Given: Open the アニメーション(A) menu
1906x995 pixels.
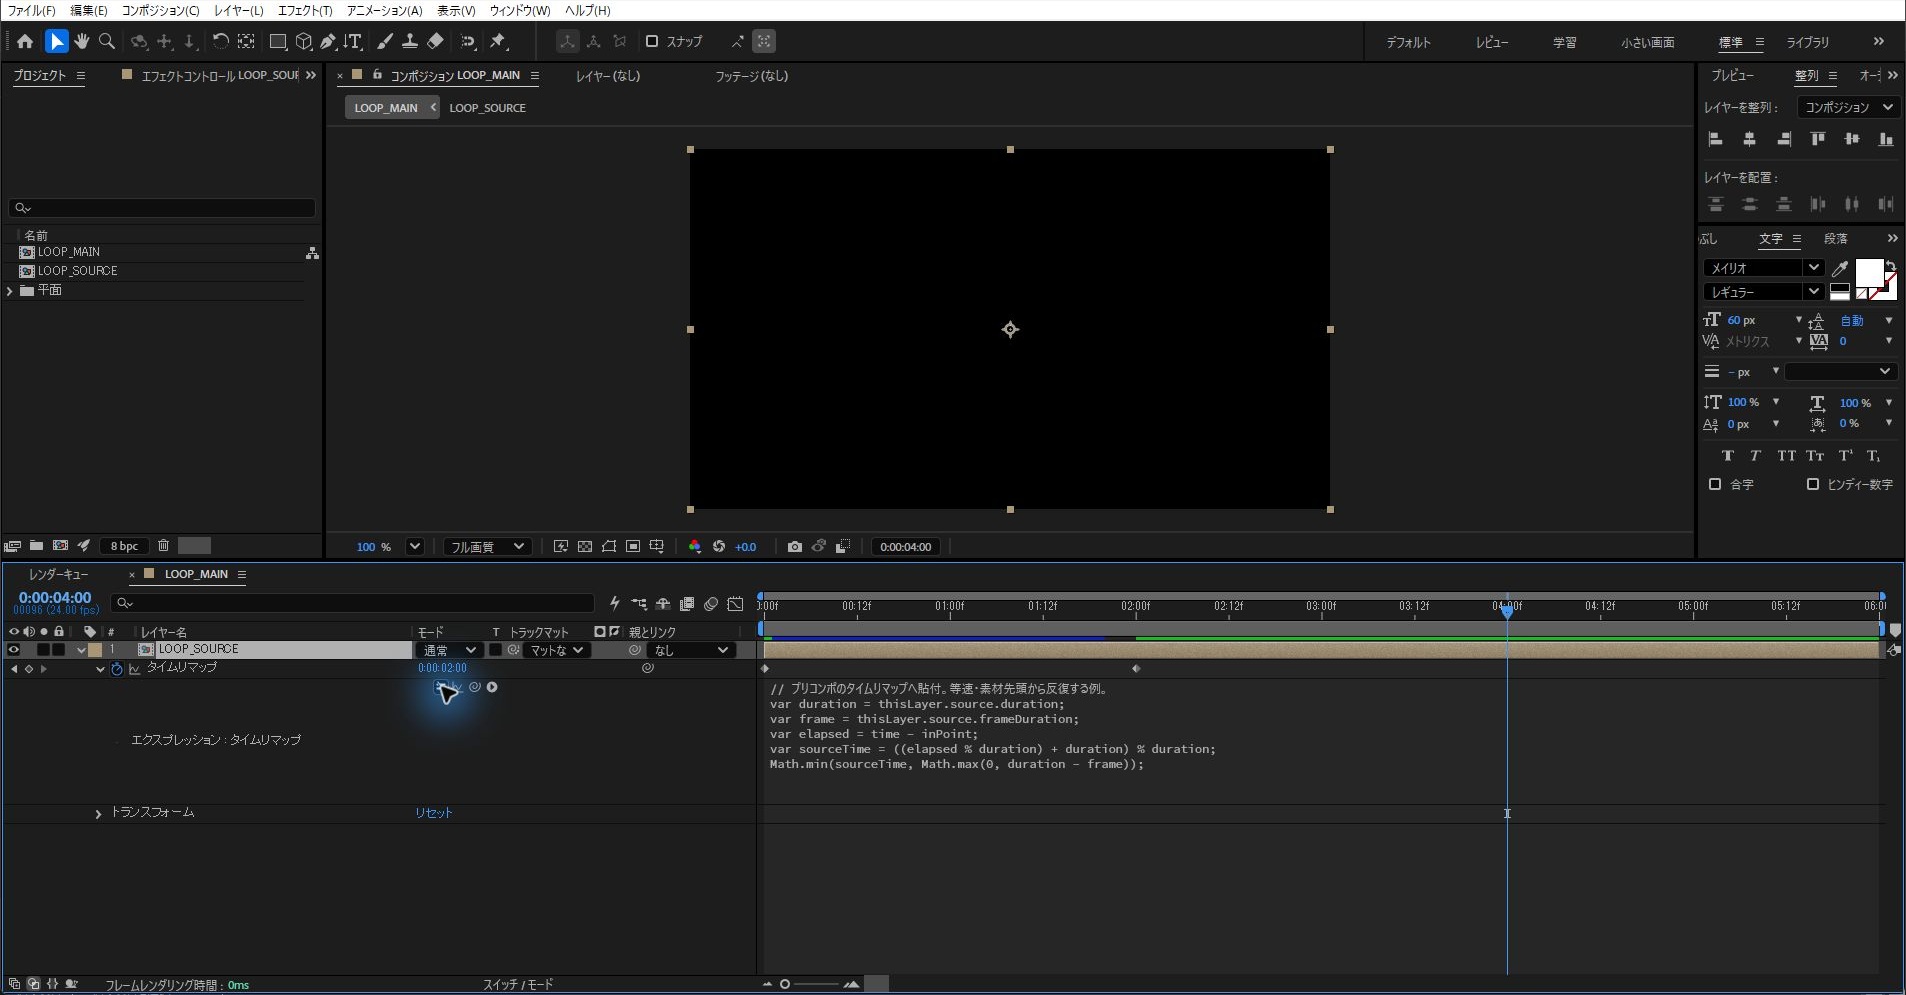Looking at the screenshot, I should click(x=384, y=10).
